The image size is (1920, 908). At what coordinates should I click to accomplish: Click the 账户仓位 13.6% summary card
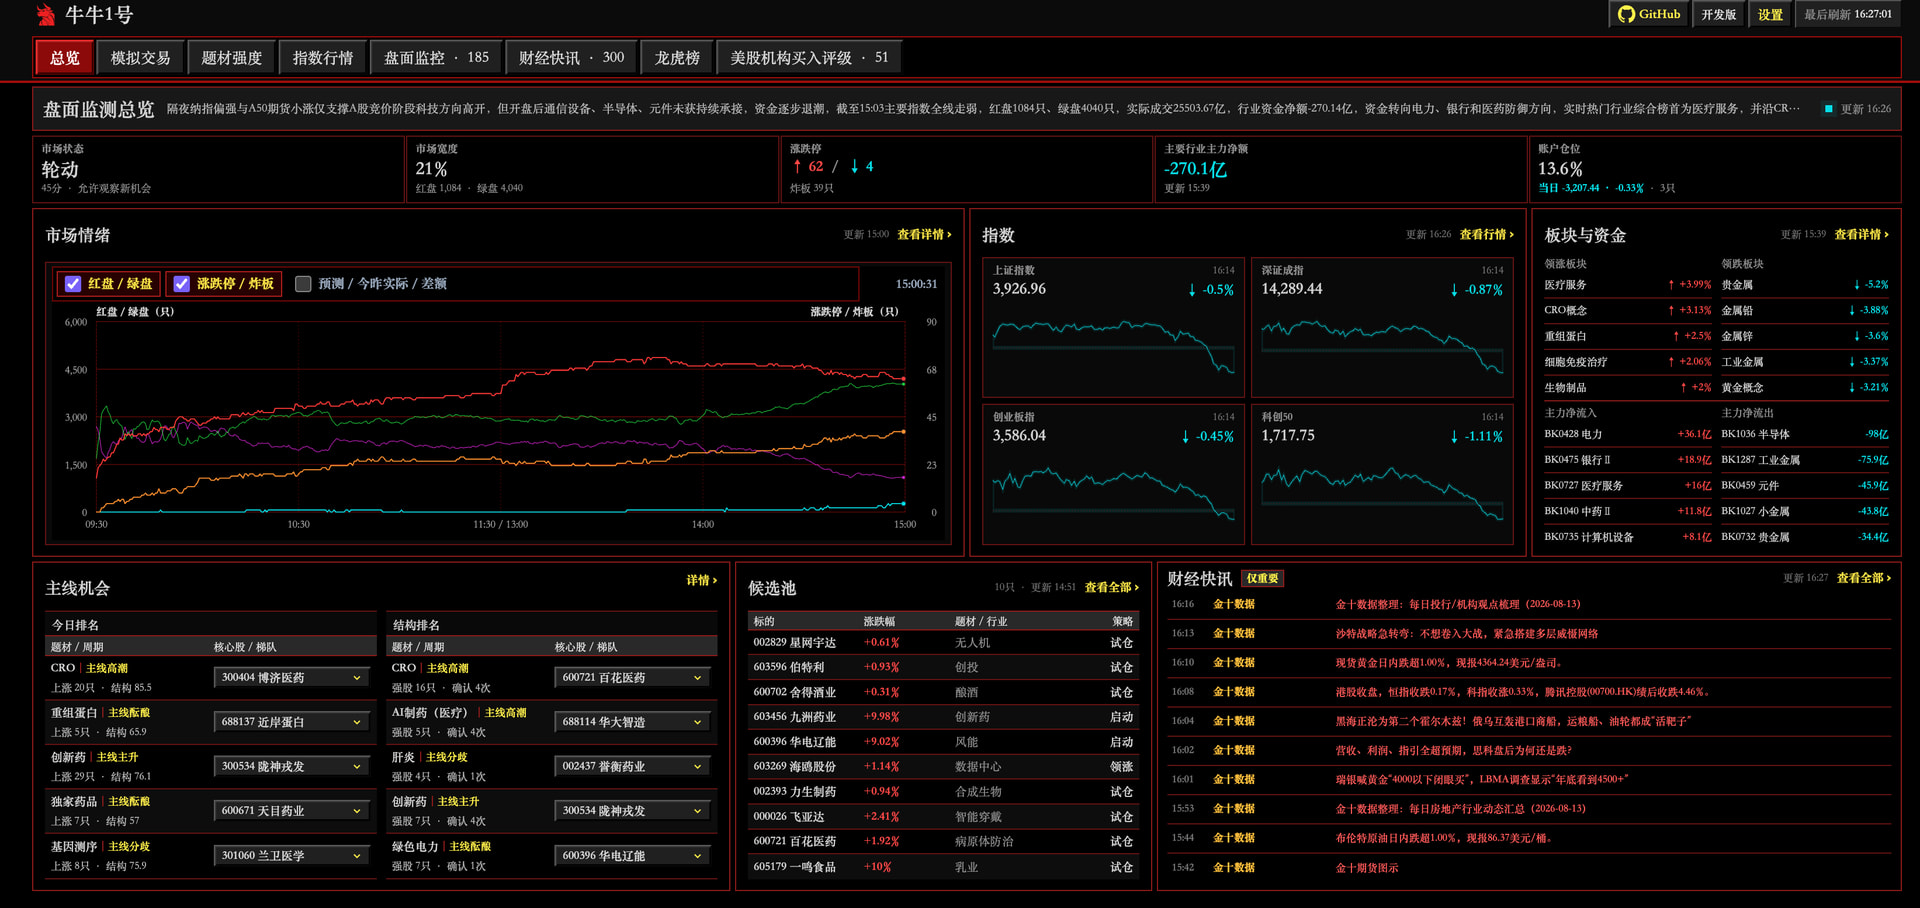point(1714,169)
